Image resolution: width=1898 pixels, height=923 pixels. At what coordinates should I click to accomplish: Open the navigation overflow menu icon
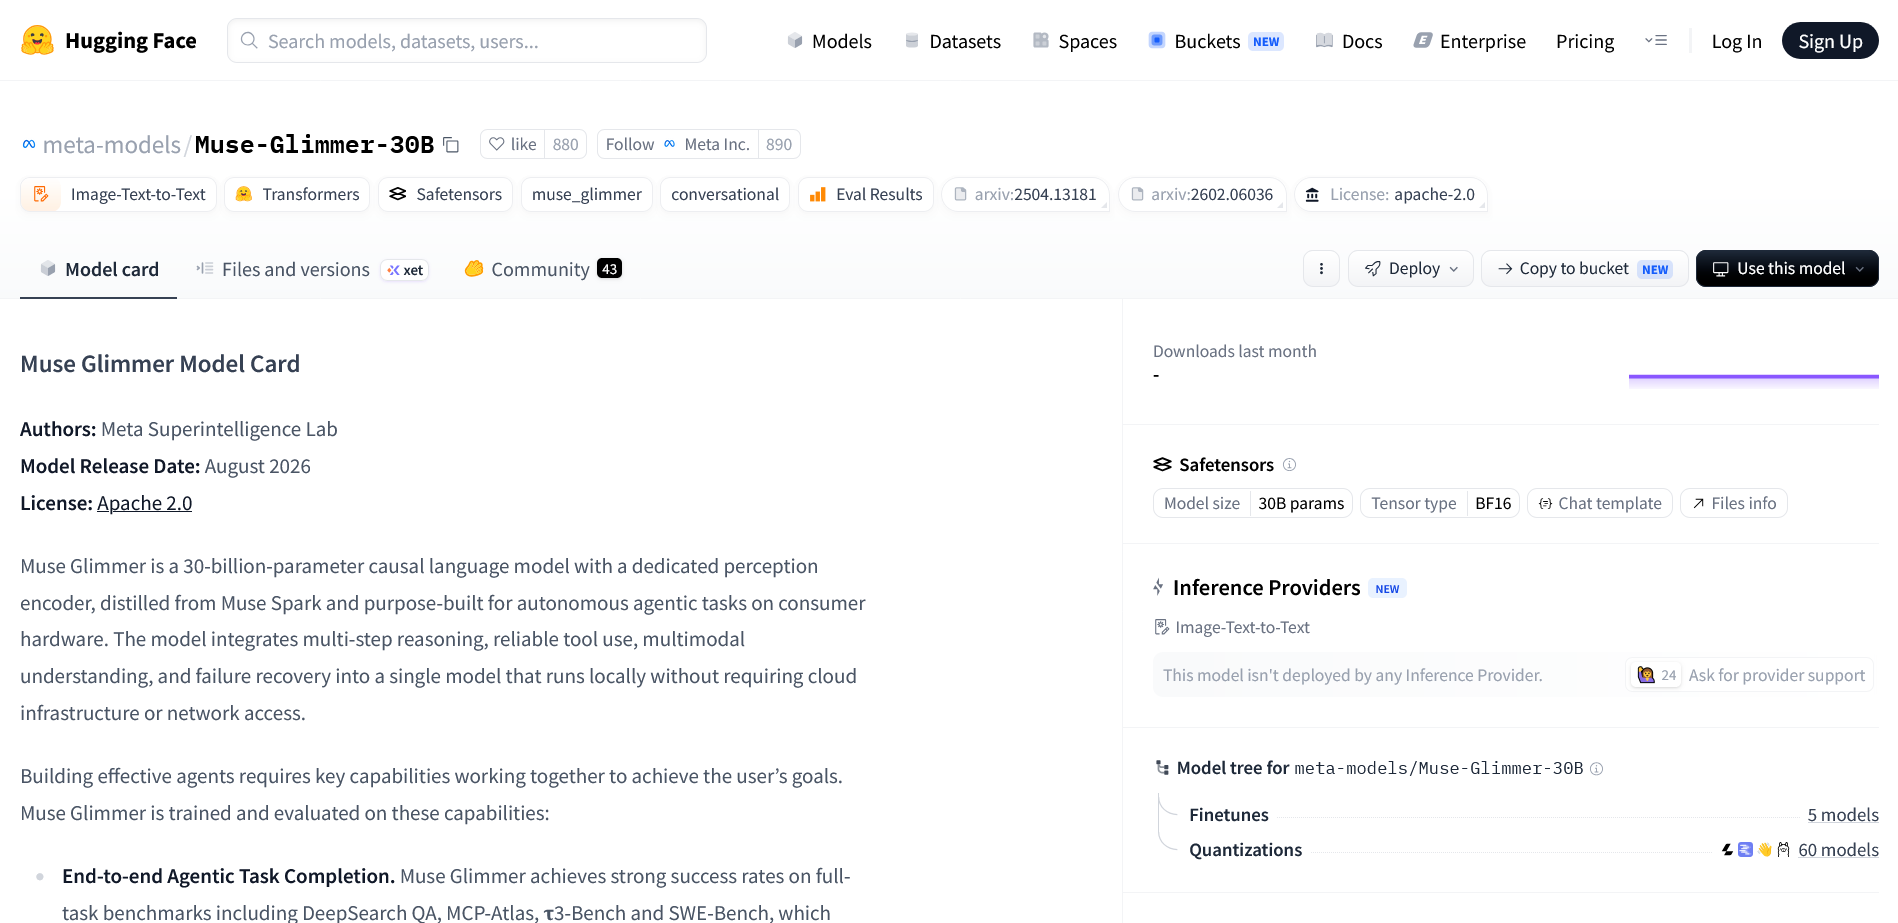tap(1656, 41)
